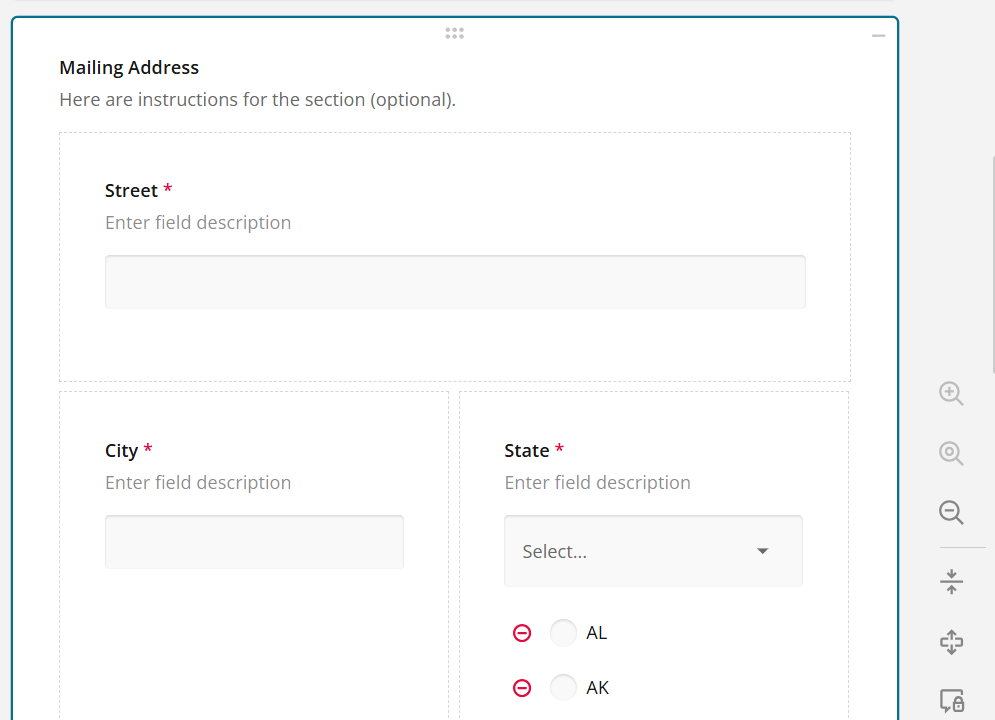
Task: Remove the AL option with minus icon
Action: coord(521,632)
